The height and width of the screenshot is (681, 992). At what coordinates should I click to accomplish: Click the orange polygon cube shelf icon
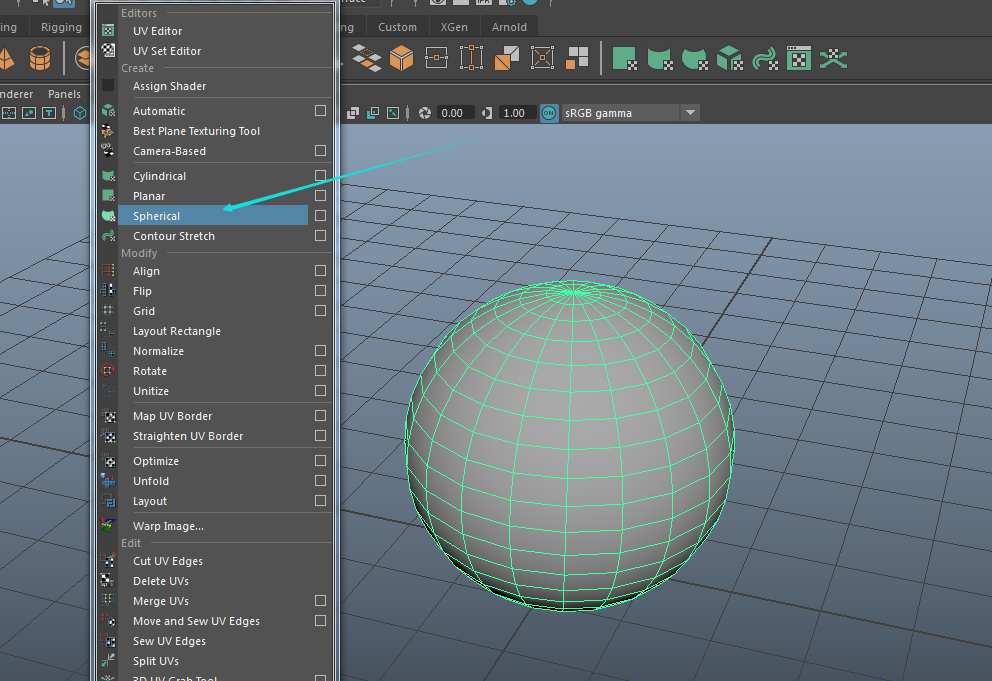point(402,59)
